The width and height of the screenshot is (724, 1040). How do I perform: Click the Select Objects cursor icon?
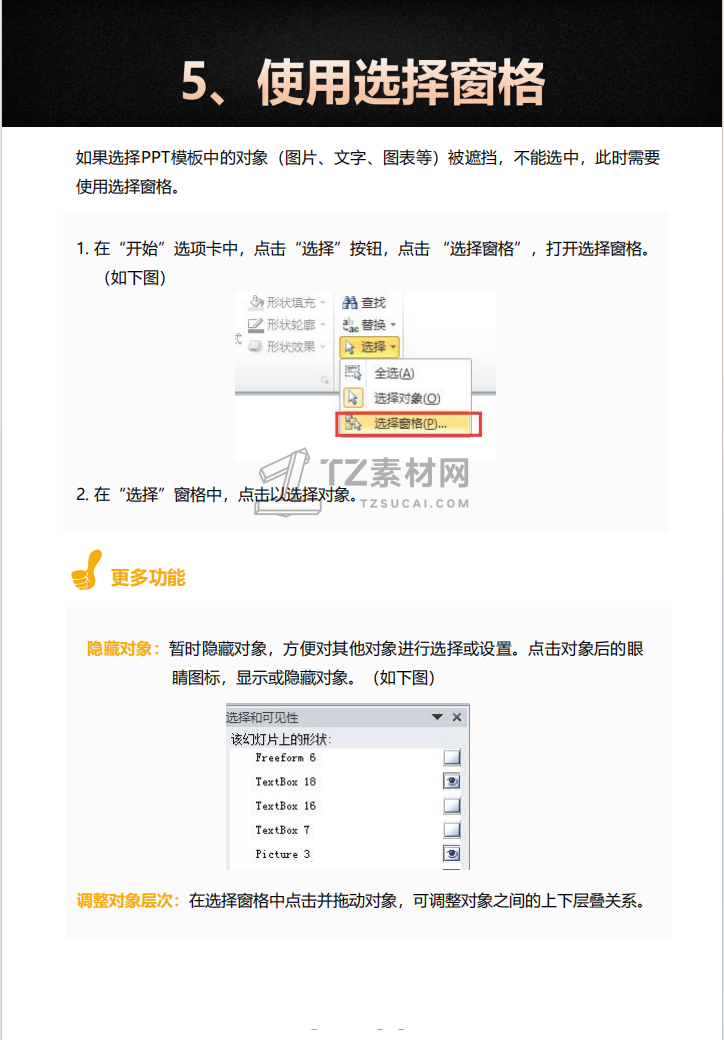[353, 398]
